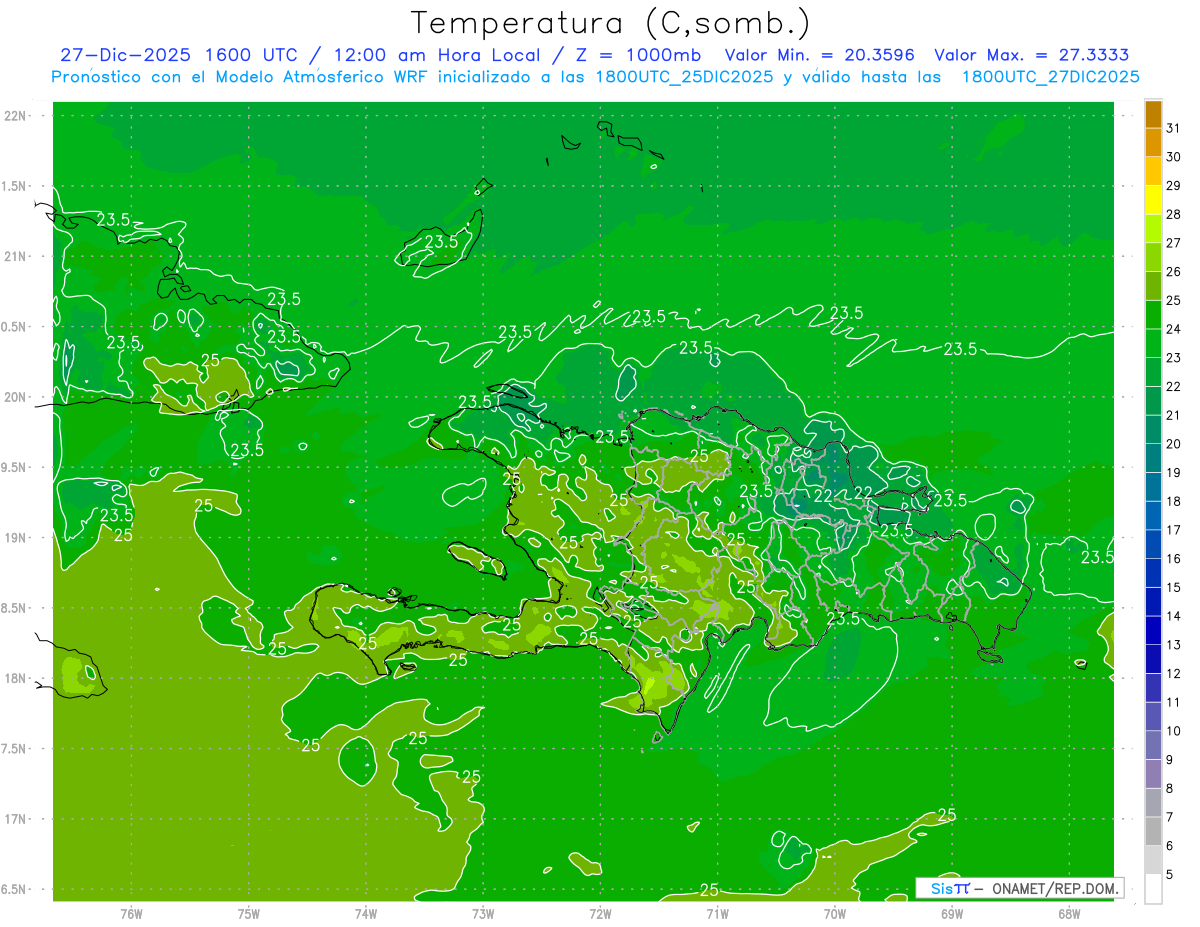Image resolution: width=1200 pixels, height=927 pixels.
Task: Click the teal swatch between 19 and 20
Action: point(1153,459)
